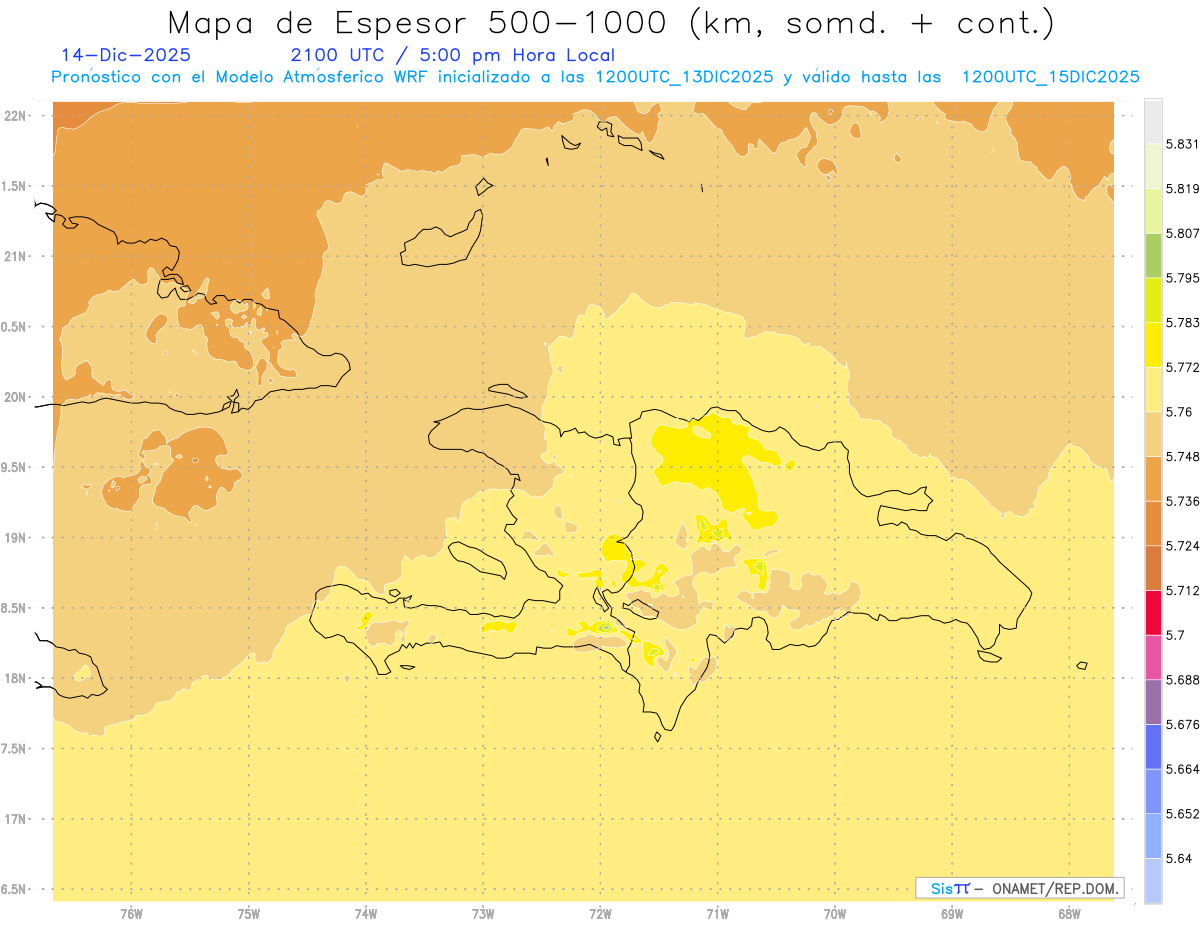The height and width of the screenshot is (927, 1200).
Task: Click the legend value 5.748
Action: pyautogui.click(x=1182, y=456)
